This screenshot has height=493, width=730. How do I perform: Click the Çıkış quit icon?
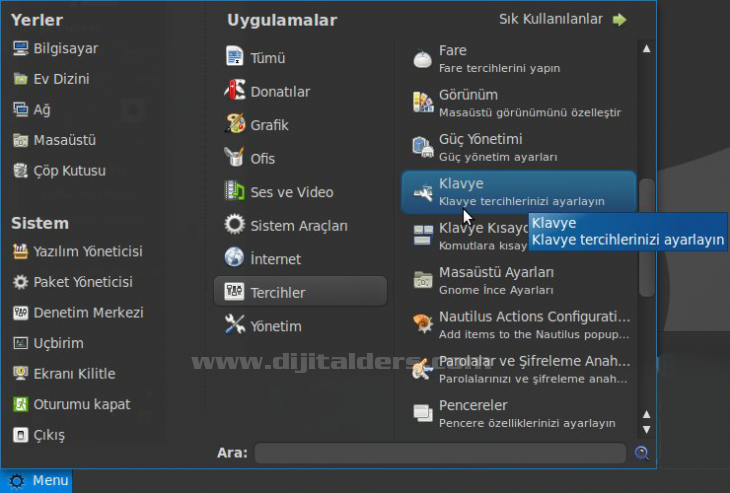point(20,435)
